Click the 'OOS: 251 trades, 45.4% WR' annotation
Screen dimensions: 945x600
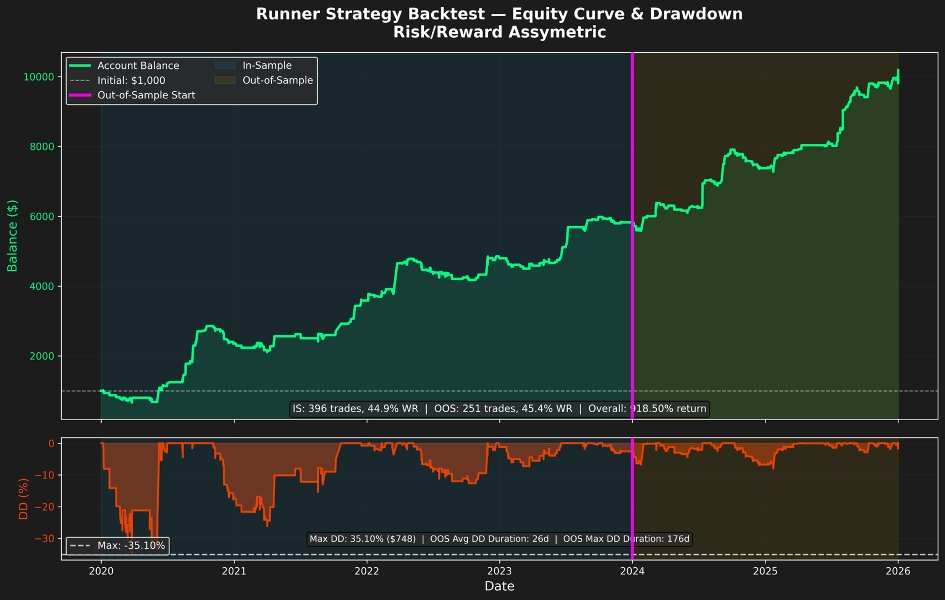click(x=503, y=408)
